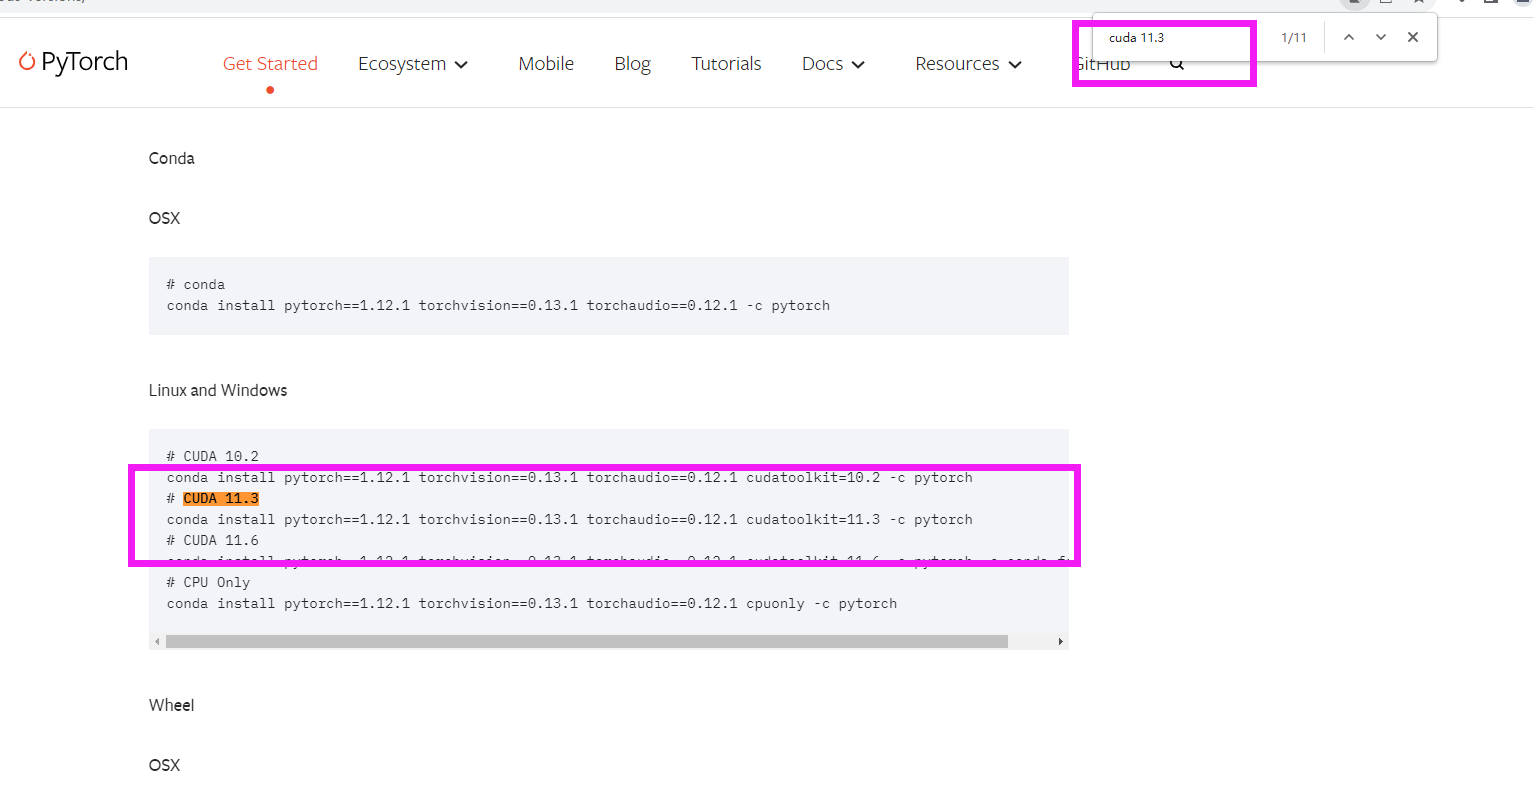Click the code block scroll-right arrow

tap(1061, 641)
